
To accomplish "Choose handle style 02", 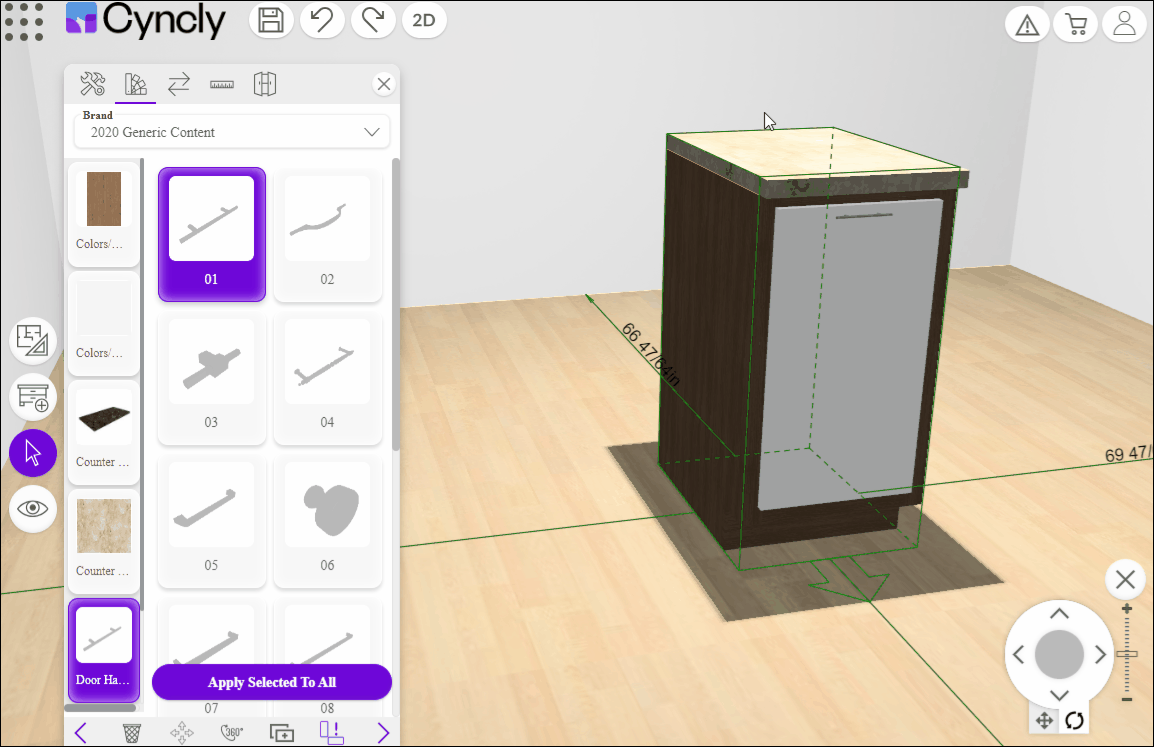I will tap(328, 235).
